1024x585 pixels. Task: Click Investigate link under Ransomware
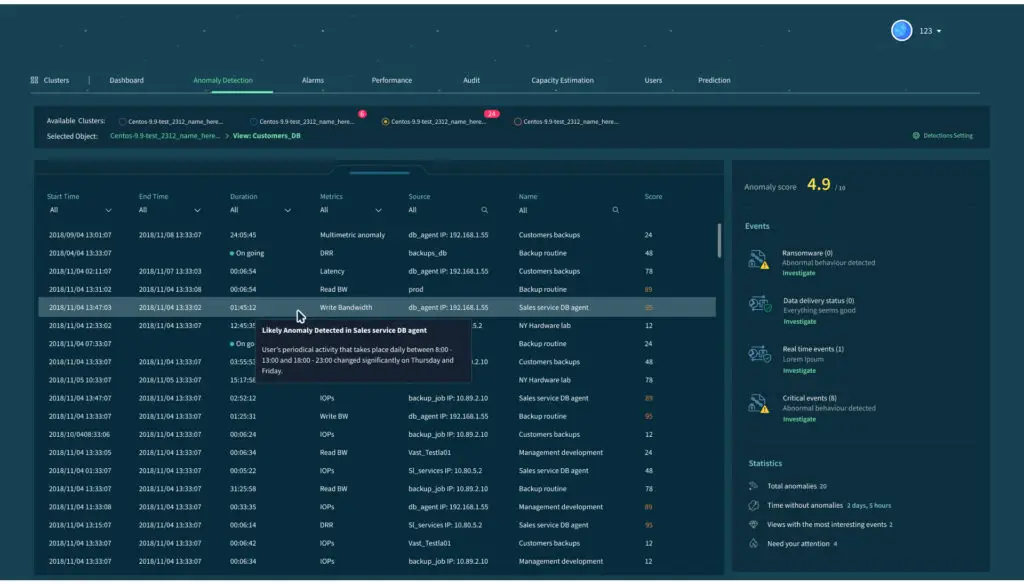[798, 273]
